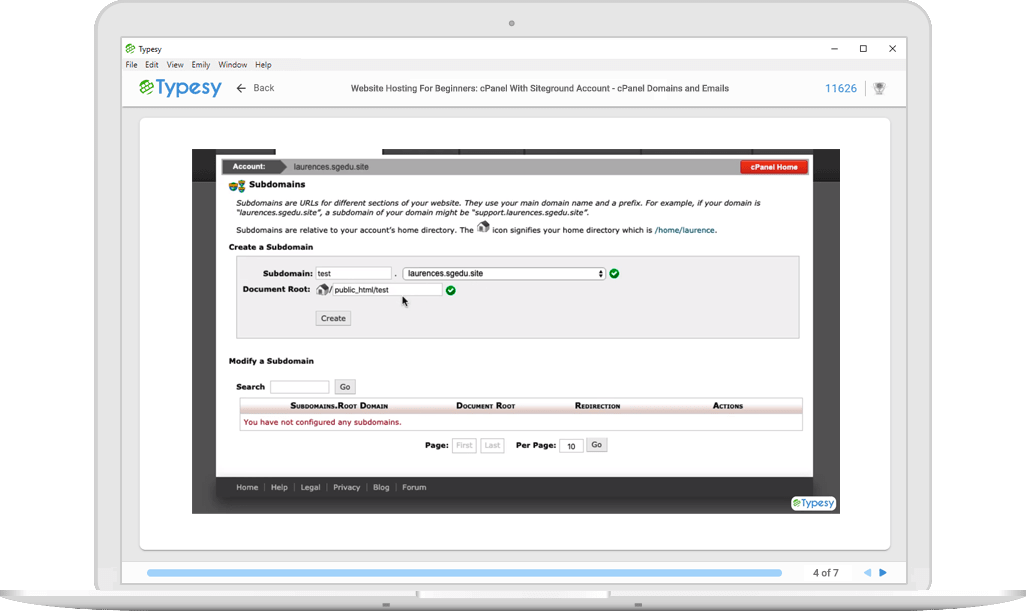
Task: Click the green checkmark beside the domain dropdown
Action: point(614,273)
